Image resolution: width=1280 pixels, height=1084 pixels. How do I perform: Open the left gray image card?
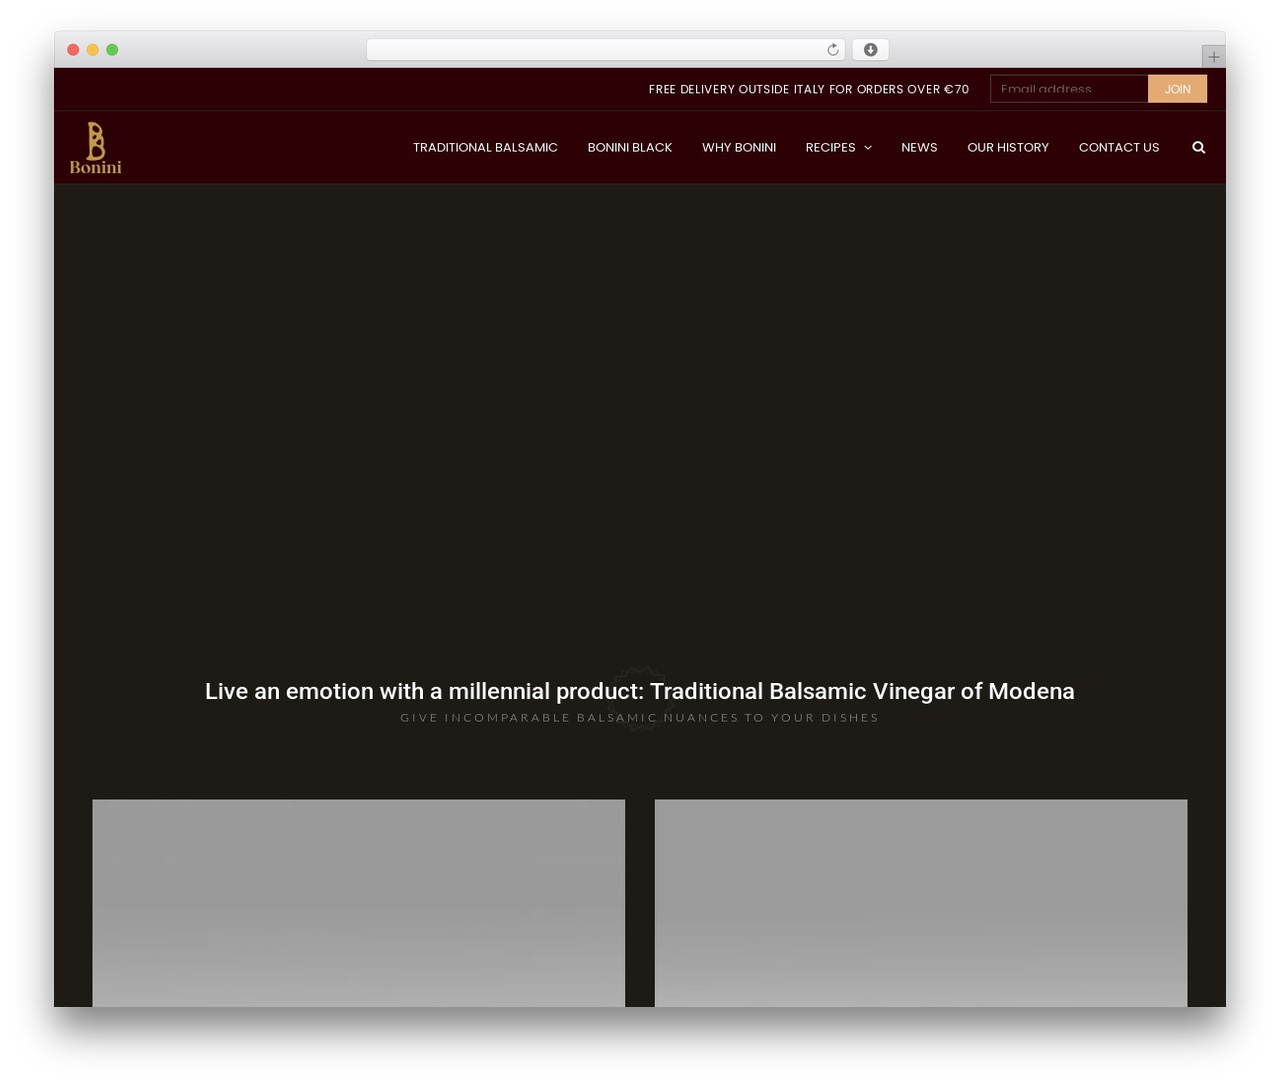358,903
